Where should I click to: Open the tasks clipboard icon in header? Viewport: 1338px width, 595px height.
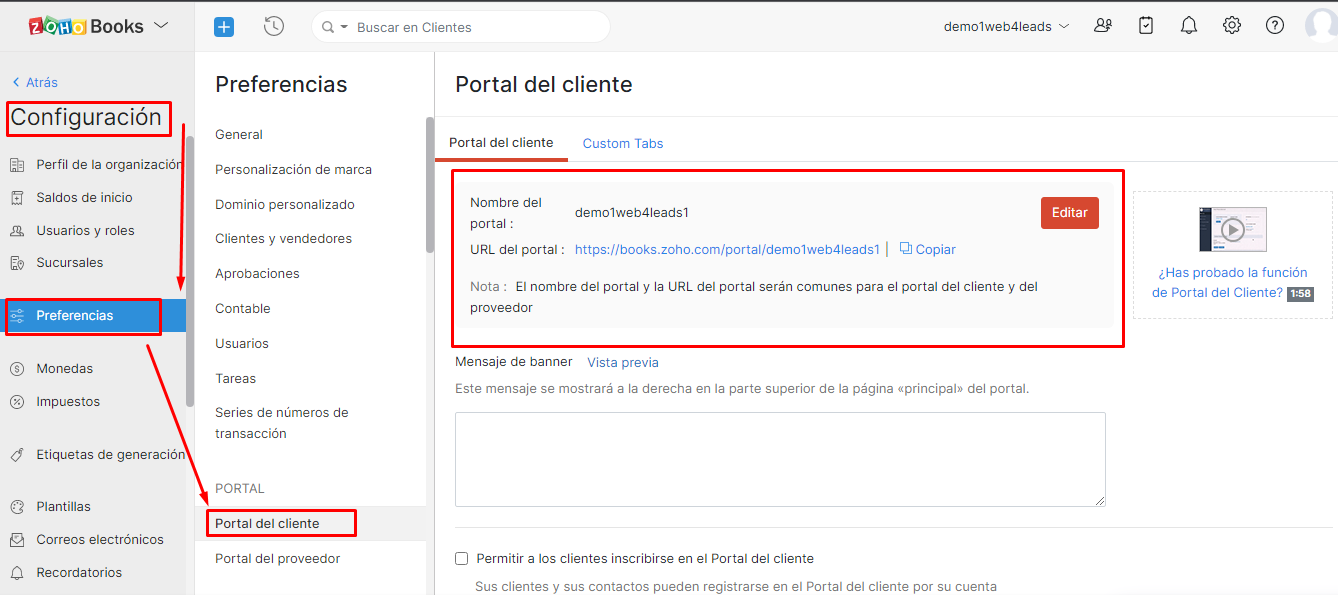(1146, 26)
